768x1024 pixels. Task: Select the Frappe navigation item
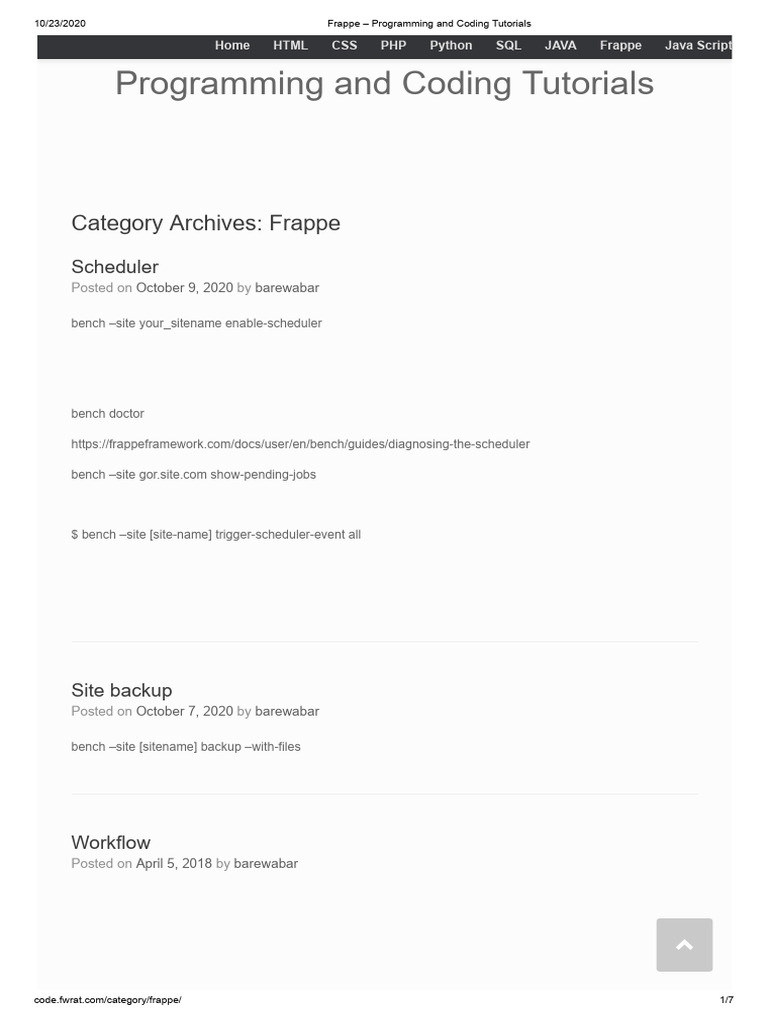click(x=620, y=45)
